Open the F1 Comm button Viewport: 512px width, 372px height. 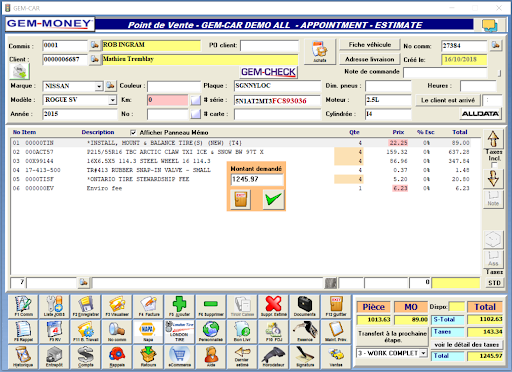point(23,306)
